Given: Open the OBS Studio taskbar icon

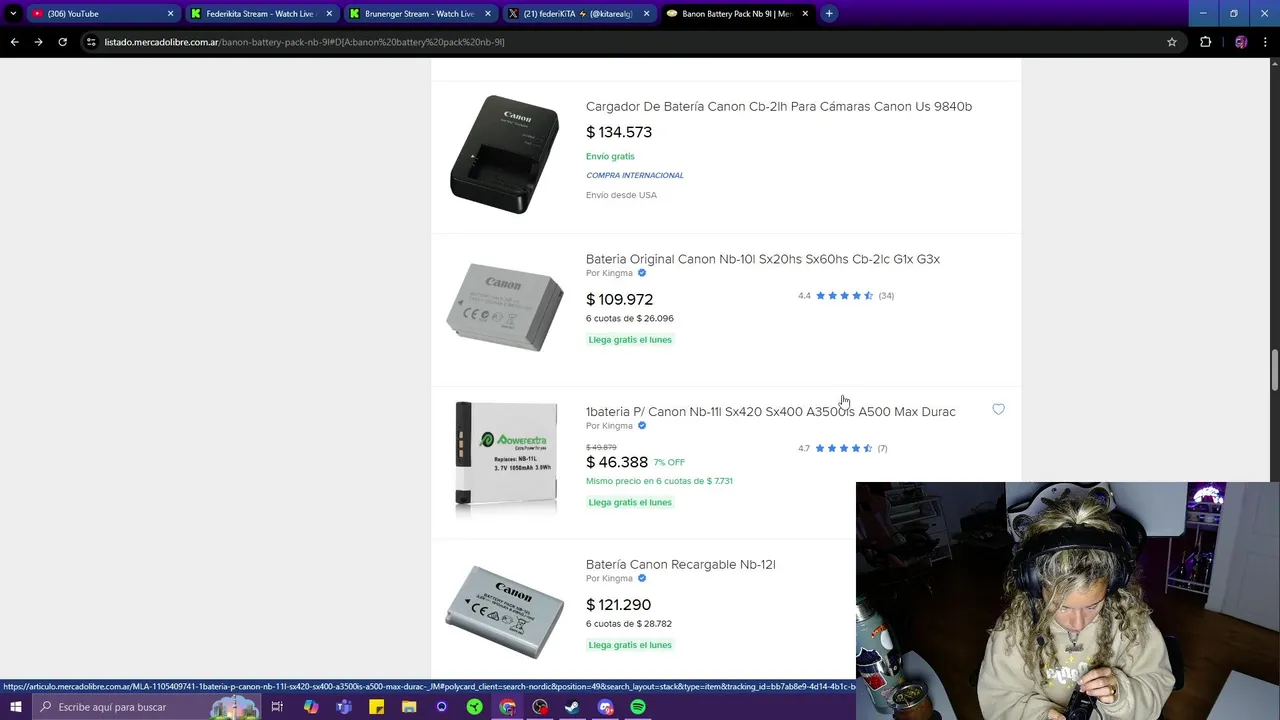Looking at the screenshot, I should [540, 707].
